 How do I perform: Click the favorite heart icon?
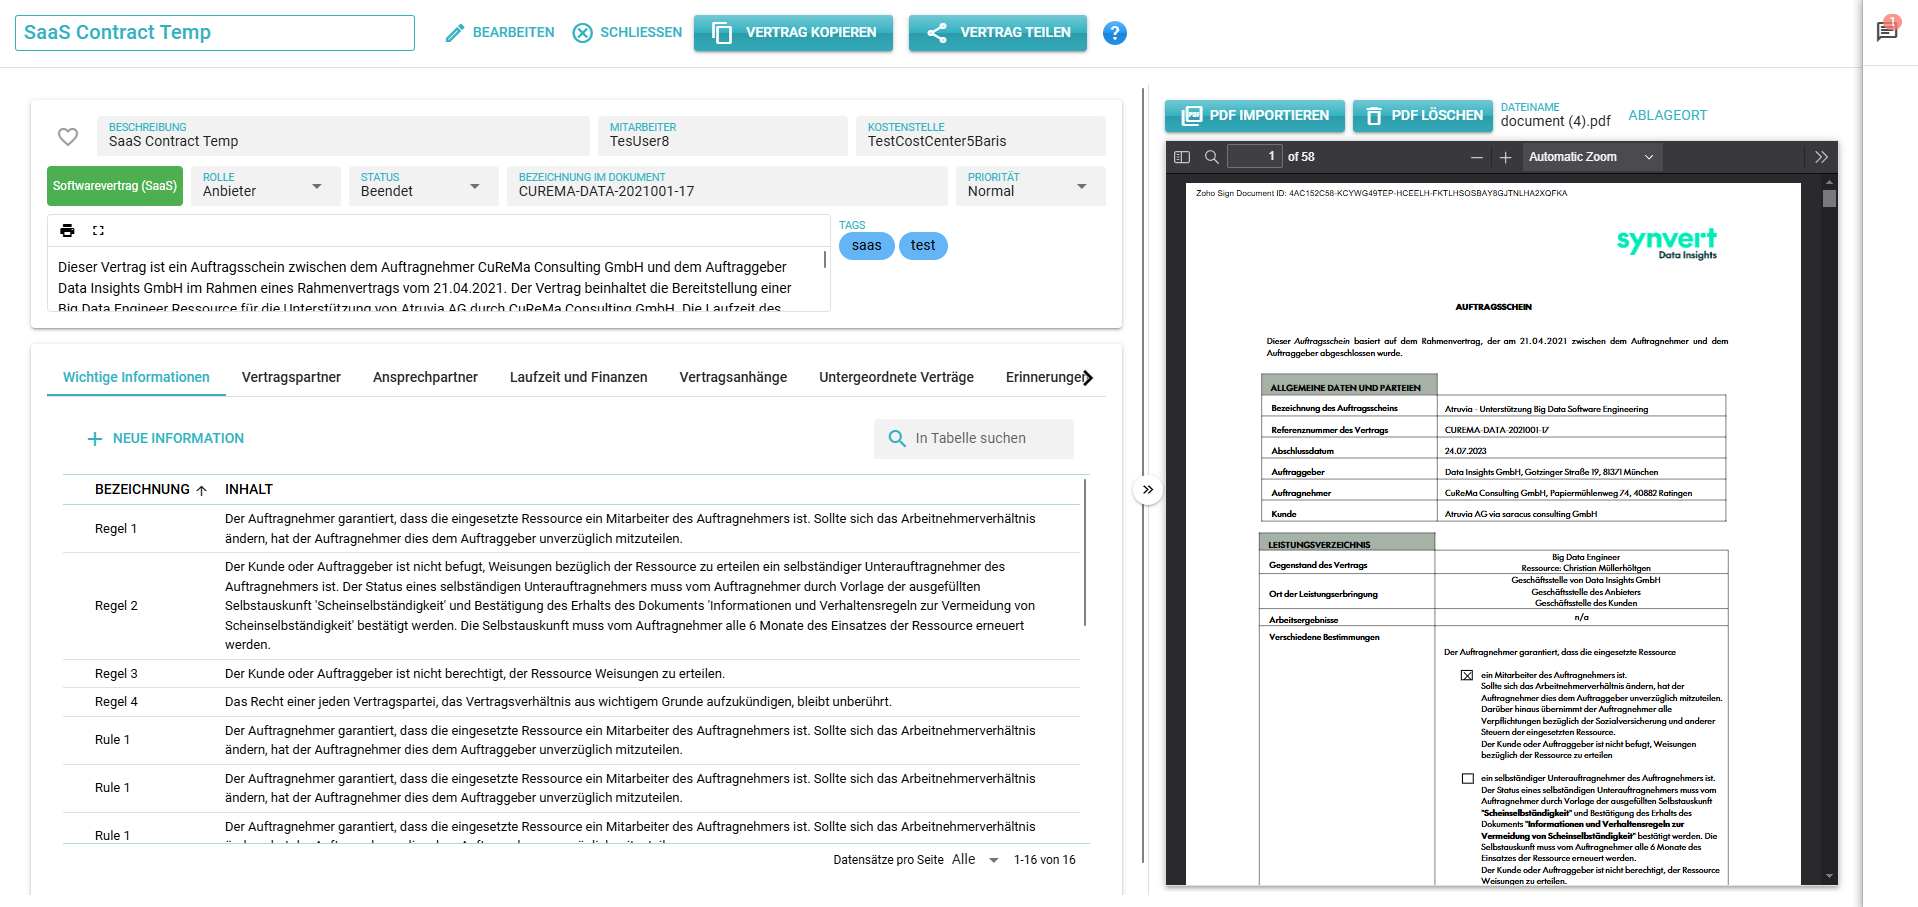pos(68,137)
